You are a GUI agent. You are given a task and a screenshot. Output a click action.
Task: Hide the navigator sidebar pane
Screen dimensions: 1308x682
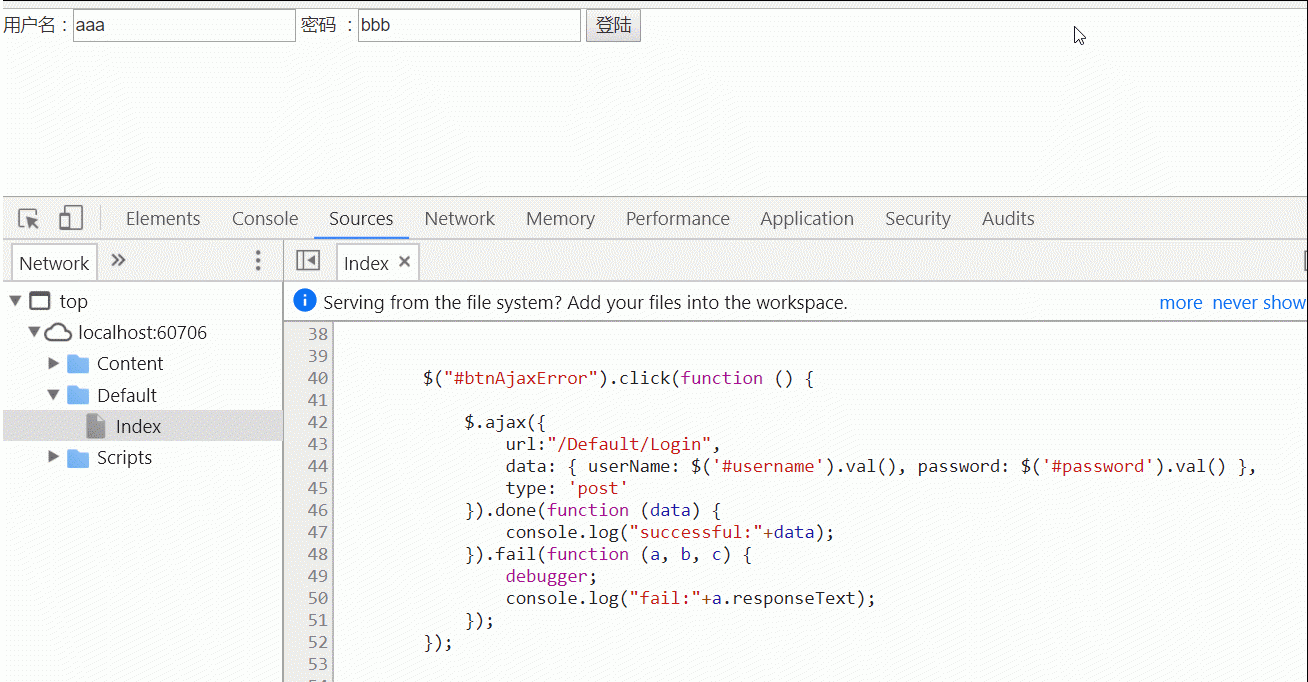tap(308, 261)
